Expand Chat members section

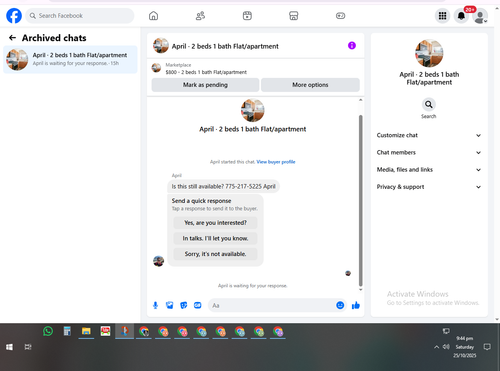pos(429,153)
